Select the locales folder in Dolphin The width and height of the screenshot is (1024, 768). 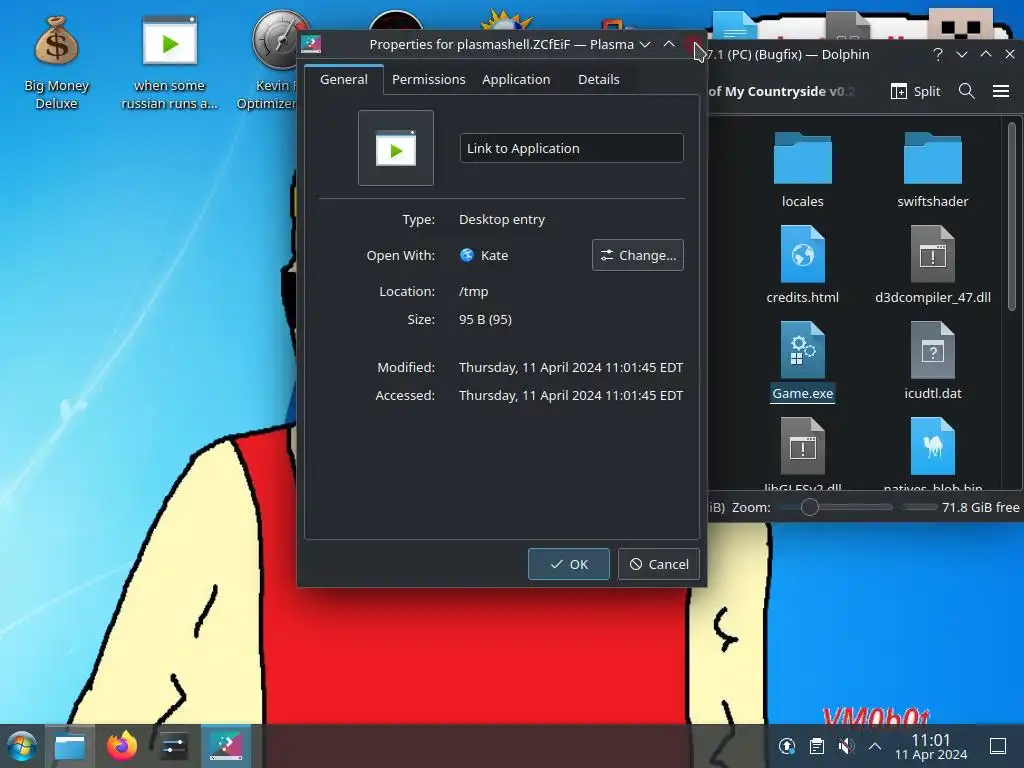[802, 170]
